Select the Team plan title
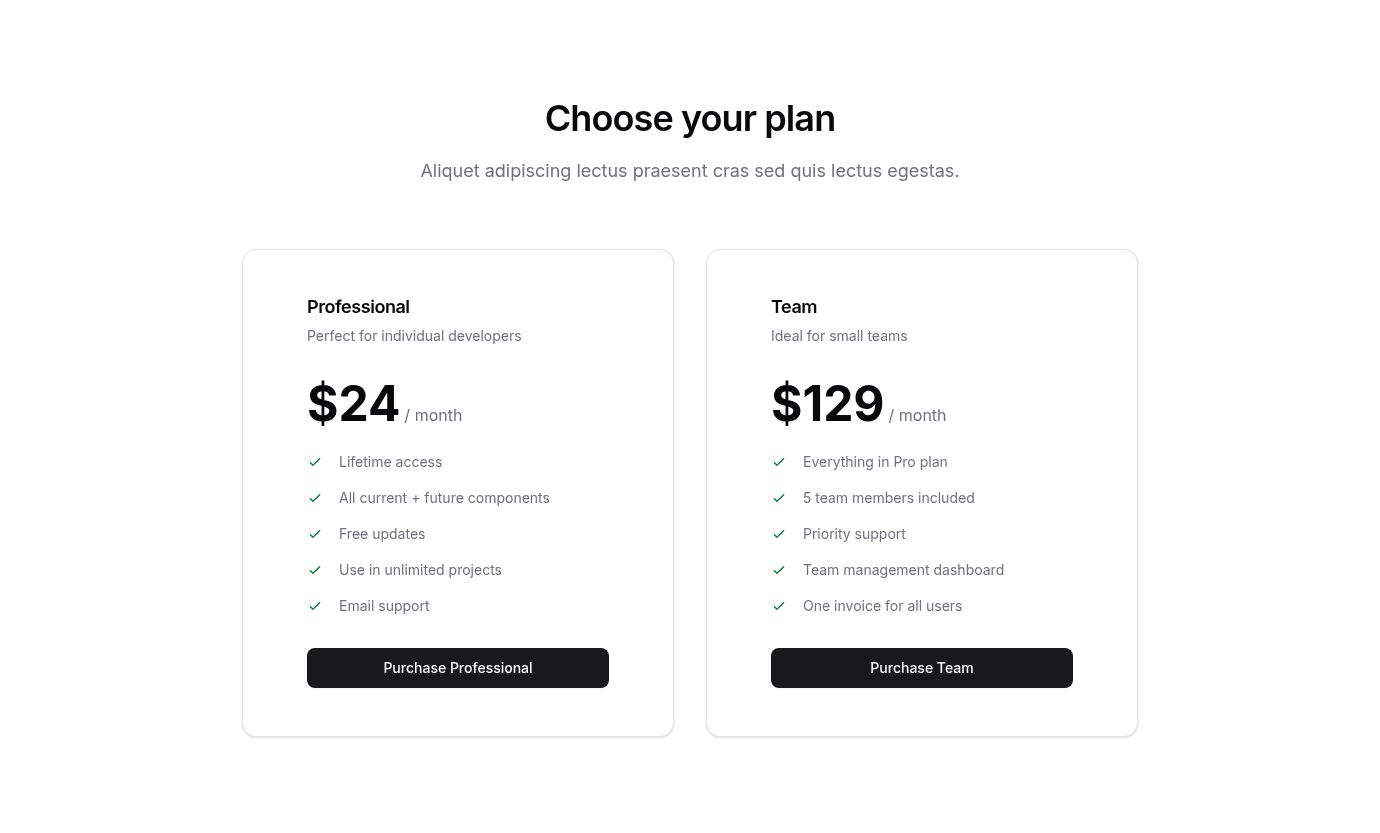The image size is (1380, 833). click(x=794, y=307)
